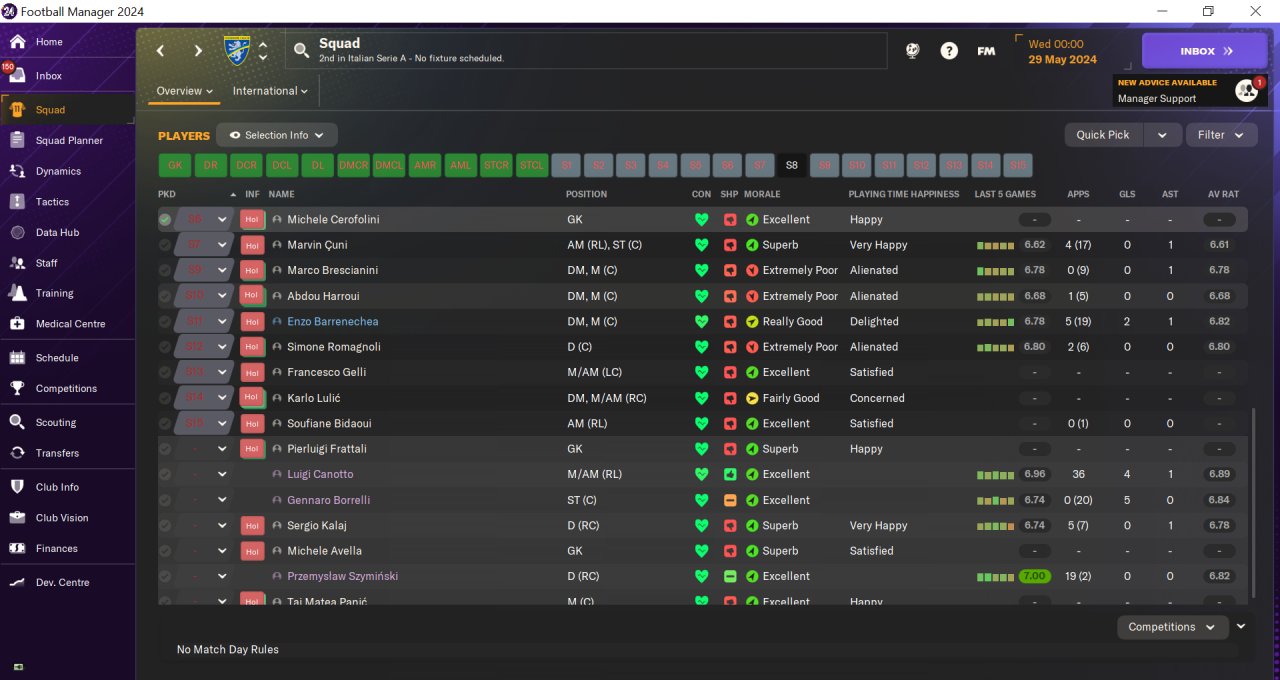Viewport: 1280px width, 680px height.
Task: Toggle pick checkmark for Abdou Harroui
Action: coord(165,296)
